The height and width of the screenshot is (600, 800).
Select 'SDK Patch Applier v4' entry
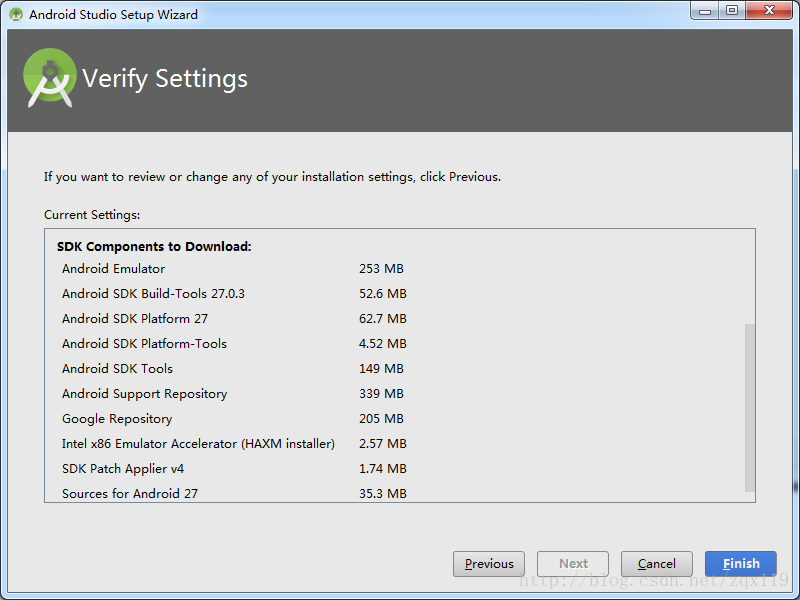click(122, 468)
